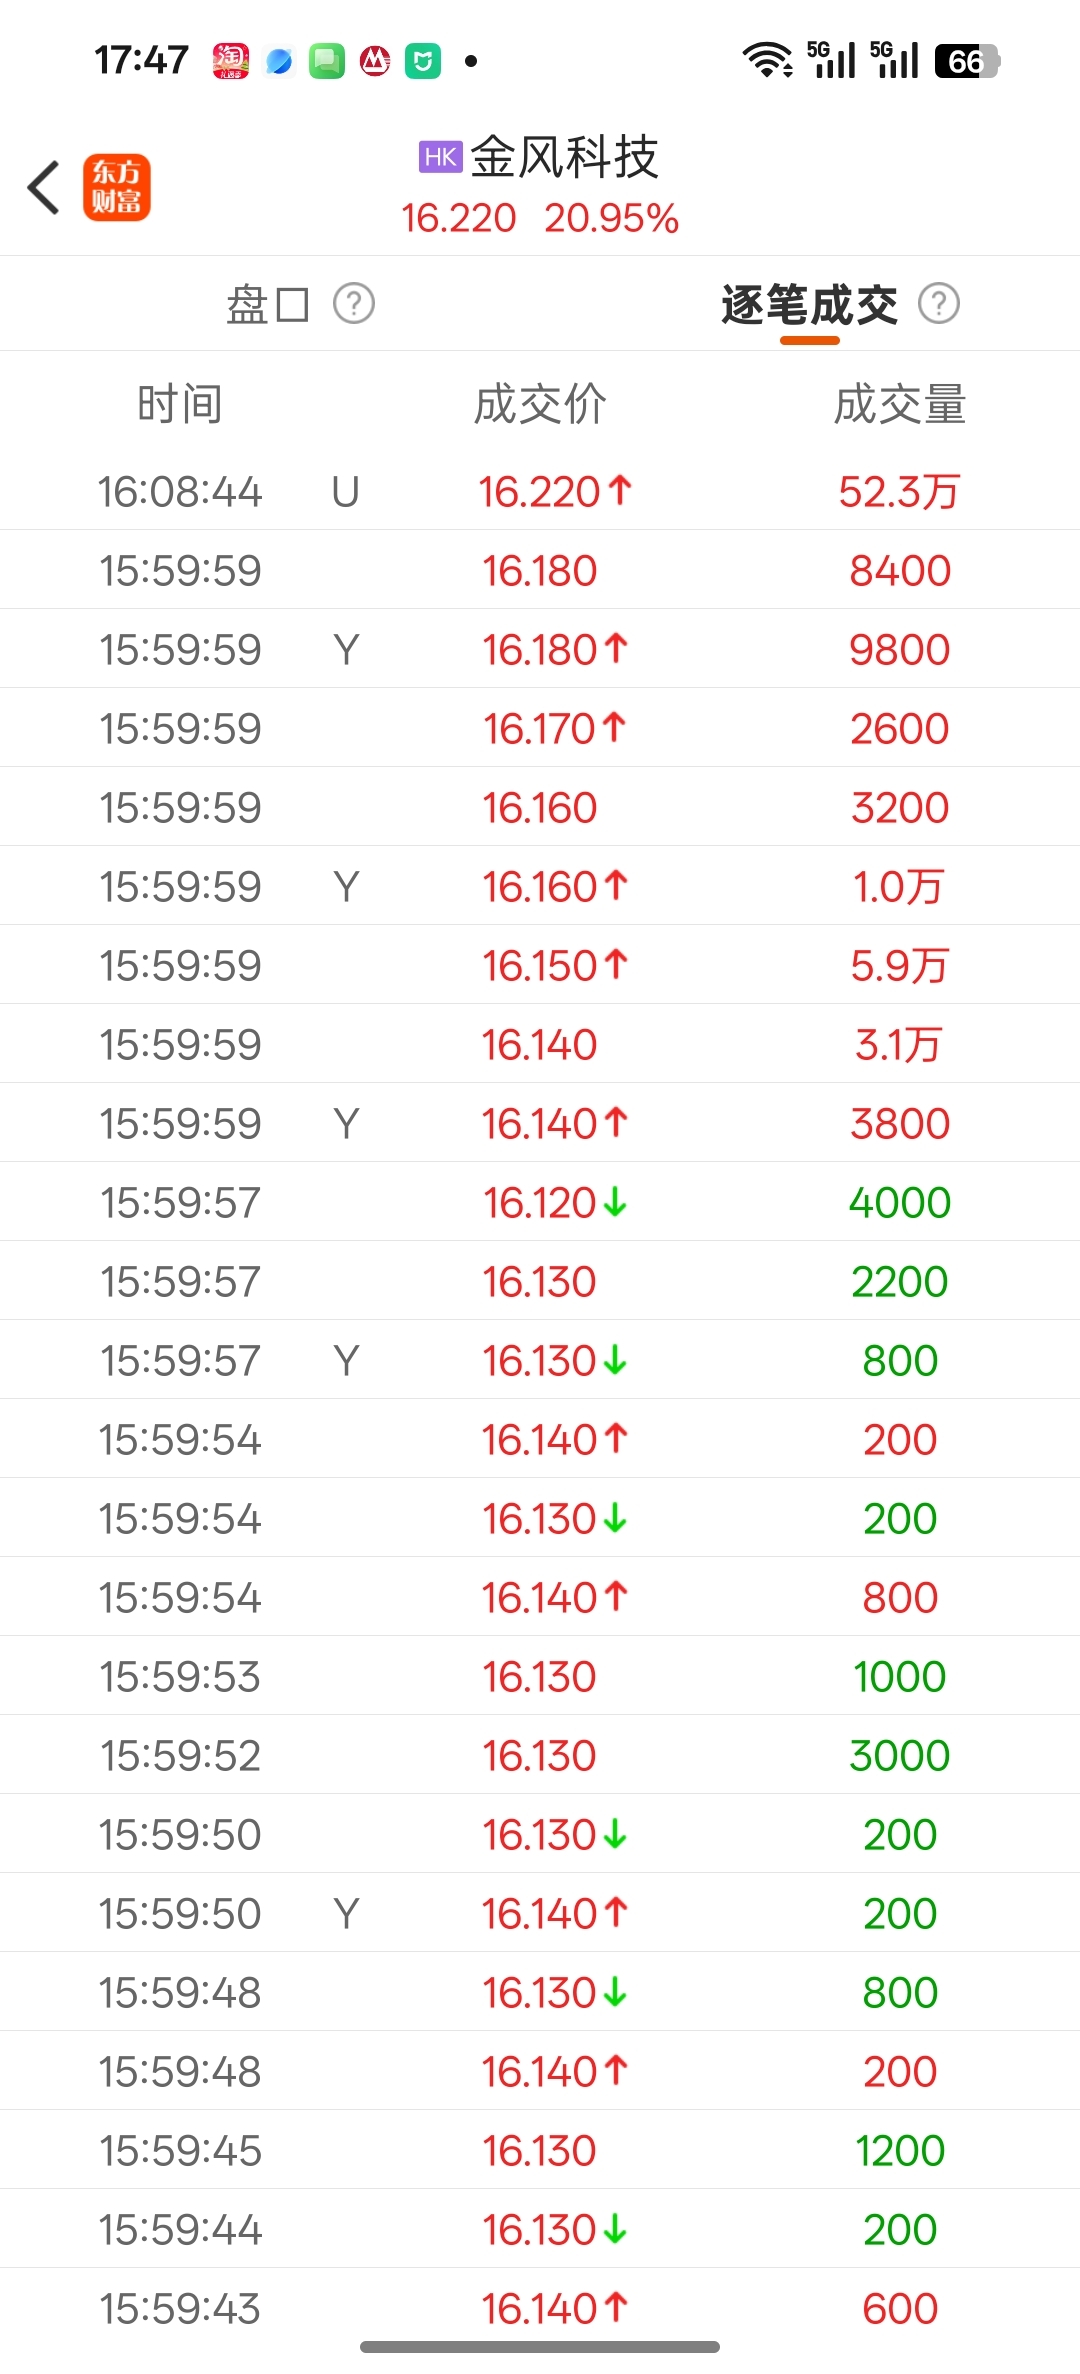
Task: Tap the 20.95% price change text
Action: [x=611, y=218]
